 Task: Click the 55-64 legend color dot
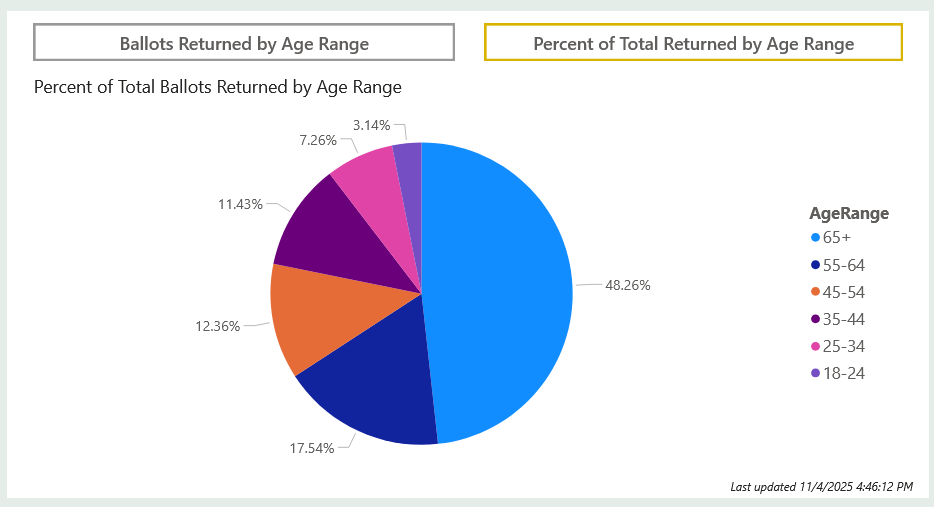[815, 265]
